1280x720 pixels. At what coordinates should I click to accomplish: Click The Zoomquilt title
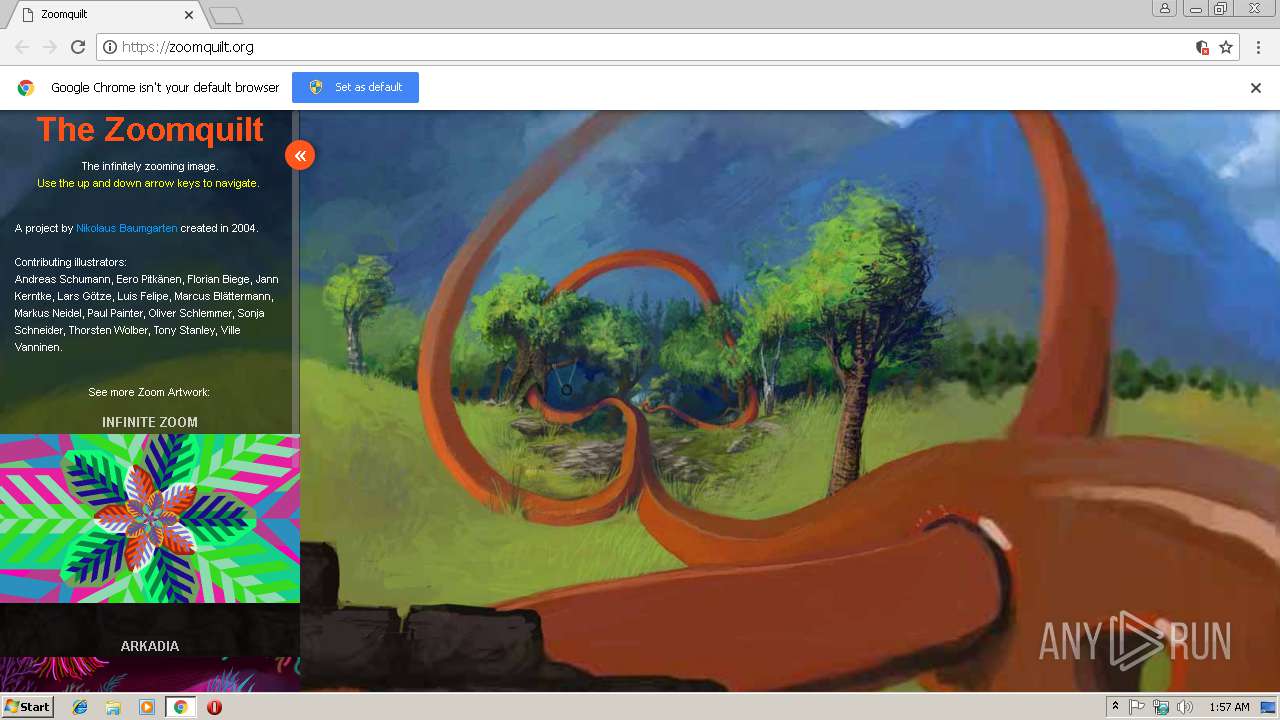coord(150,129)
